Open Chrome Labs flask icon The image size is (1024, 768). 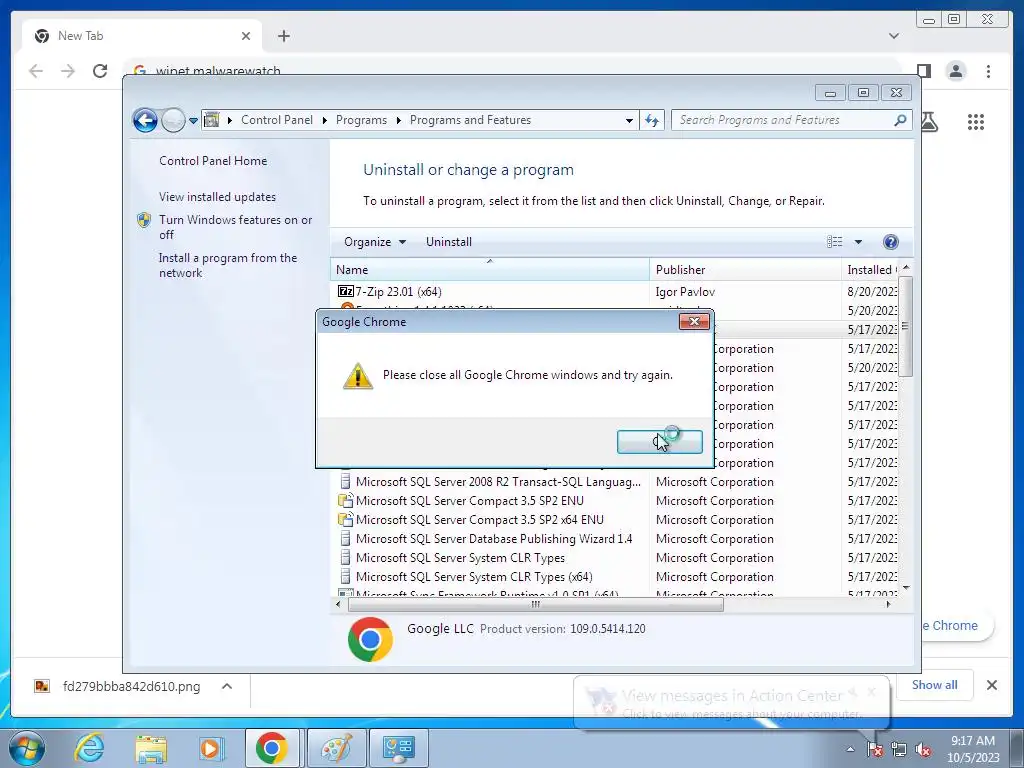click(x=930, y=122)
